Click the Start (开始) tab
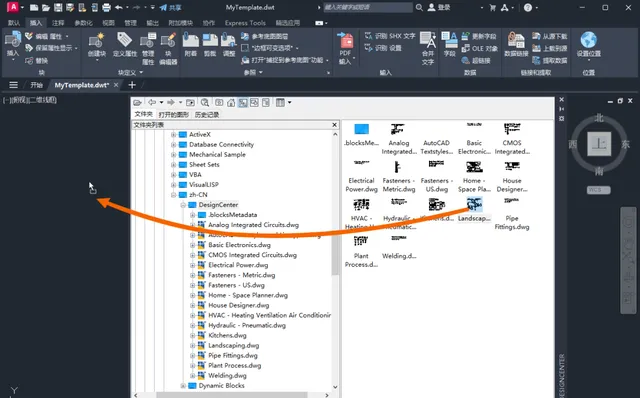Viewport: 640px width, 398px height. coord(36,85)
